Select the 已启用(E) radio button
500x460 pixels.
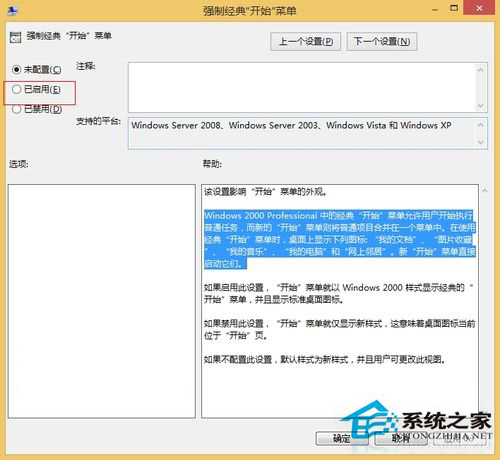pyautogui.click(x=36, y=89)
